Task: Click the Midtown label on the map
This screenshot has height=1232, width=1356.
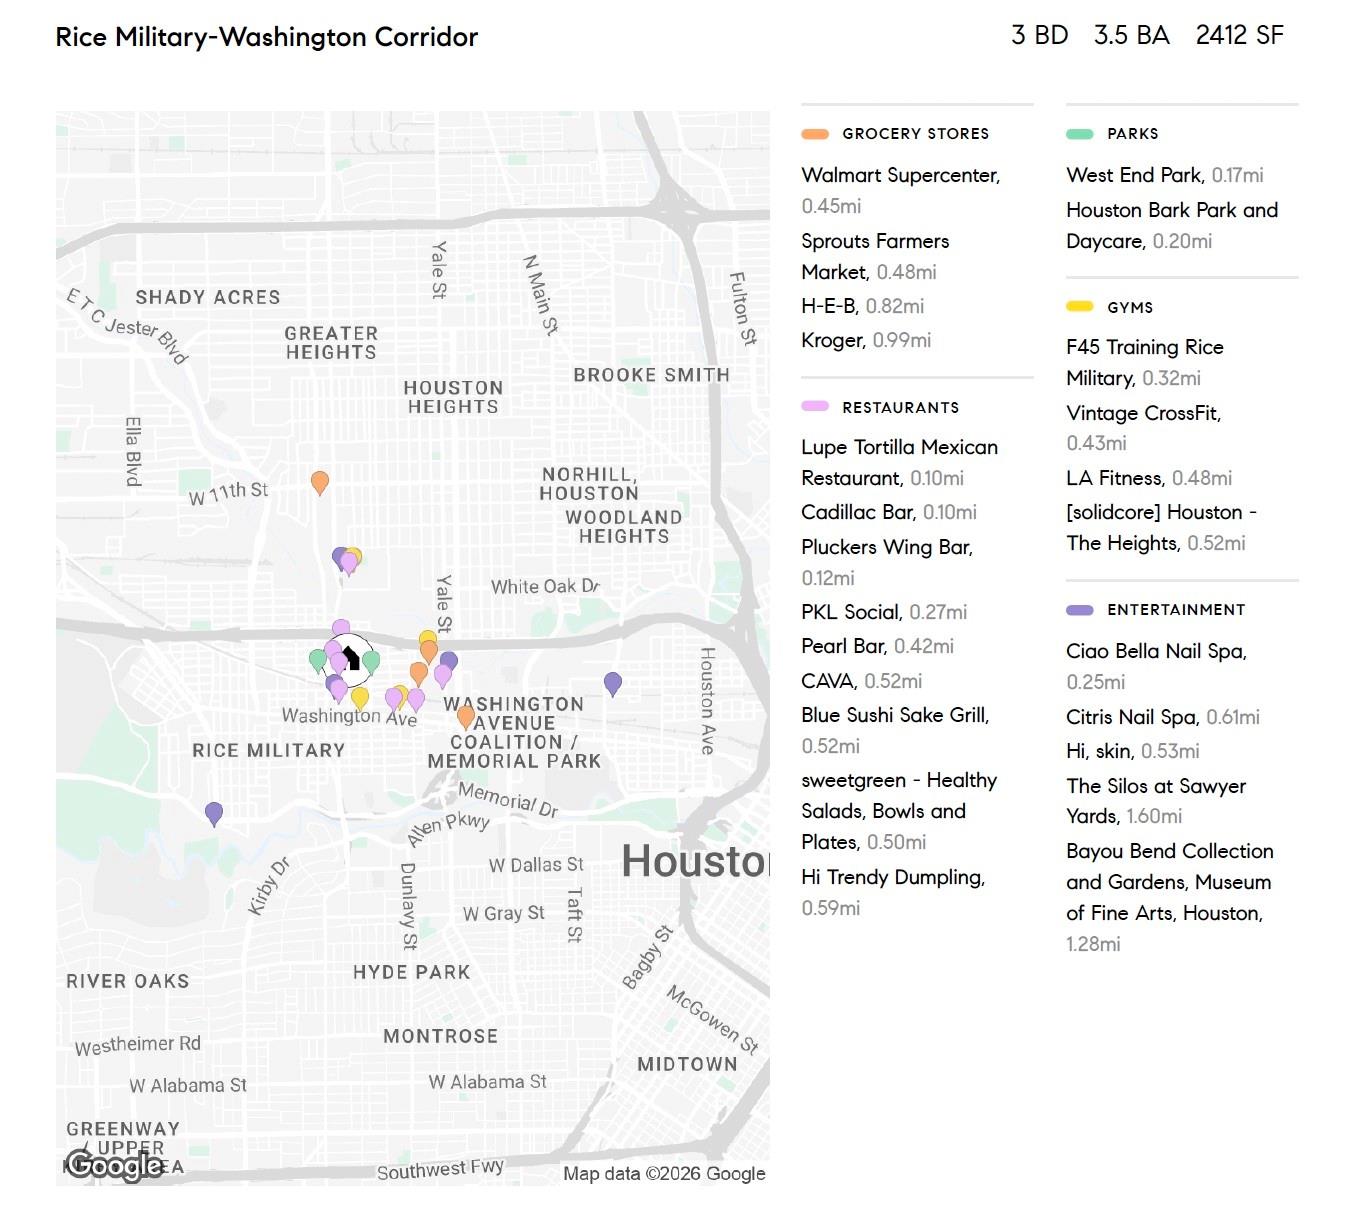Action: click(687, 1064)
